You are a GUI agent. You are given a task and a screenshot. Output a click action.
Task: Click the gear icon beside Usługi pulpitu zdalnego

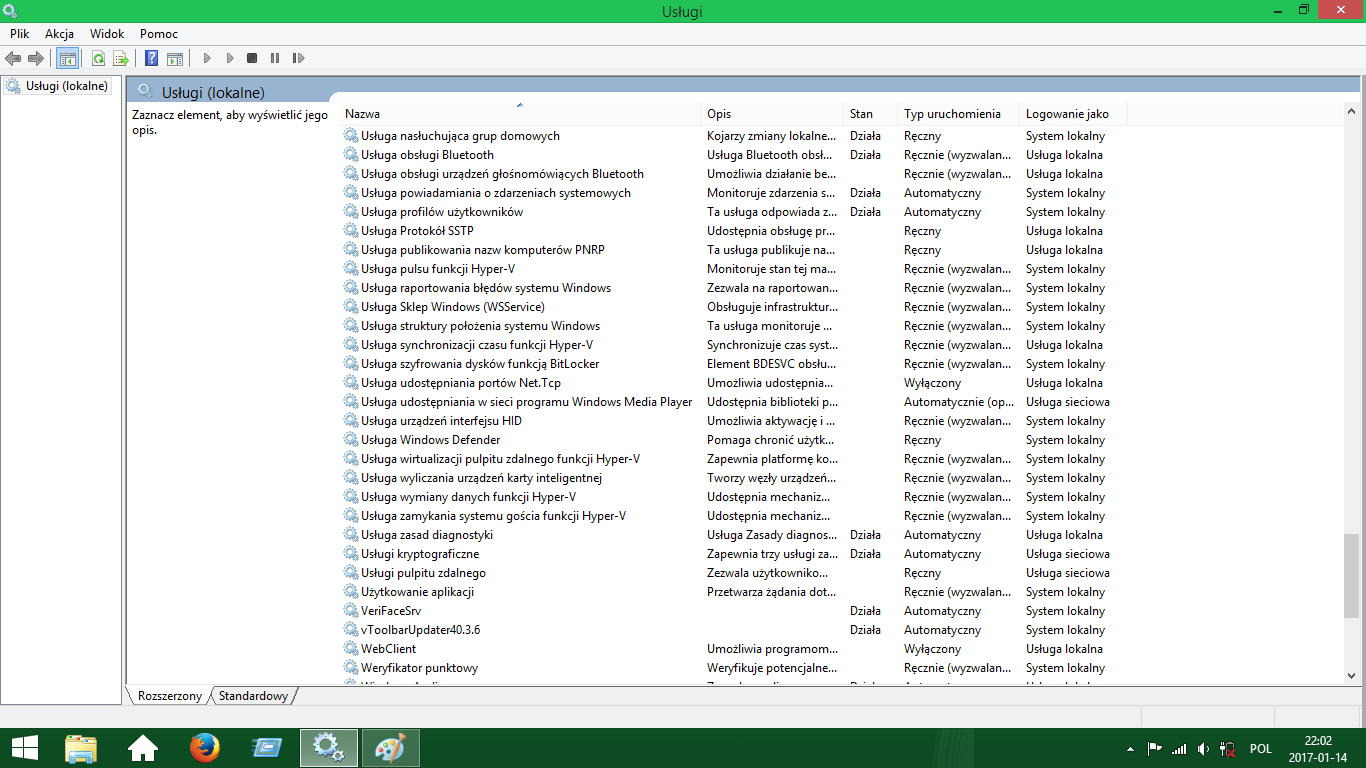351,573
